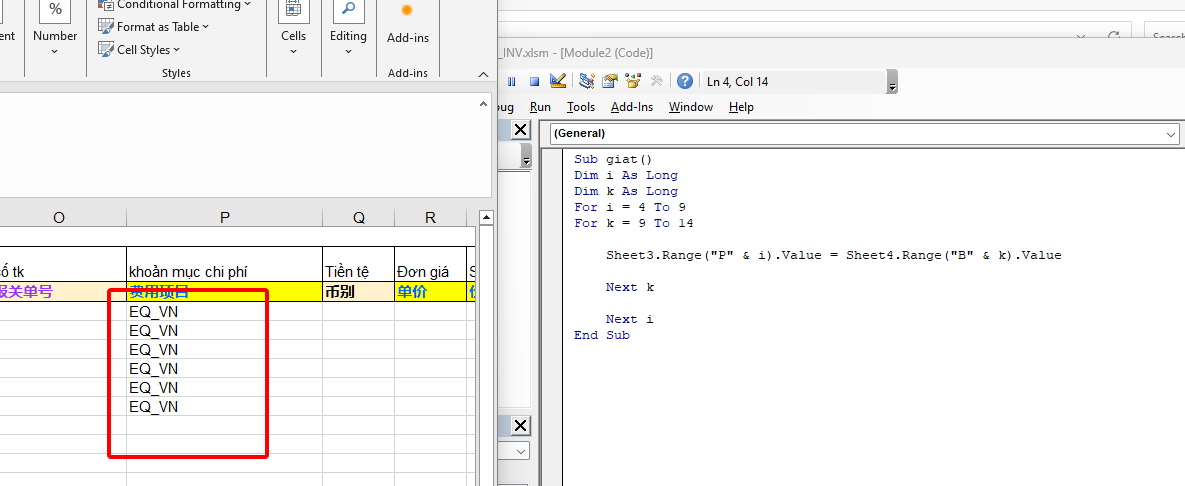Click the first EQ_VN cell in column P

point(224,311)
